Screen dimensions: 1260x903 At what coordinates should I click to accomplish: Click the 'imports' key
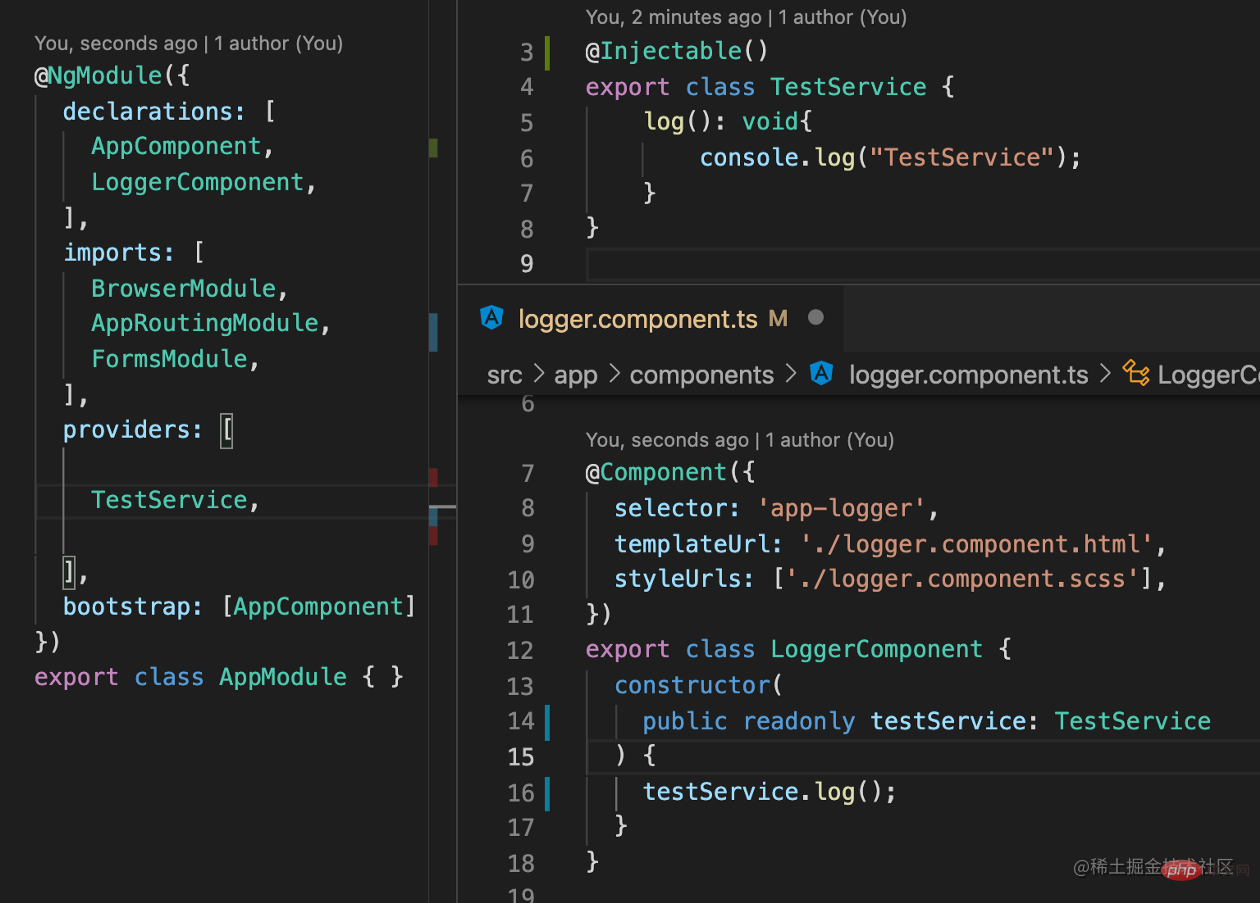112,252
